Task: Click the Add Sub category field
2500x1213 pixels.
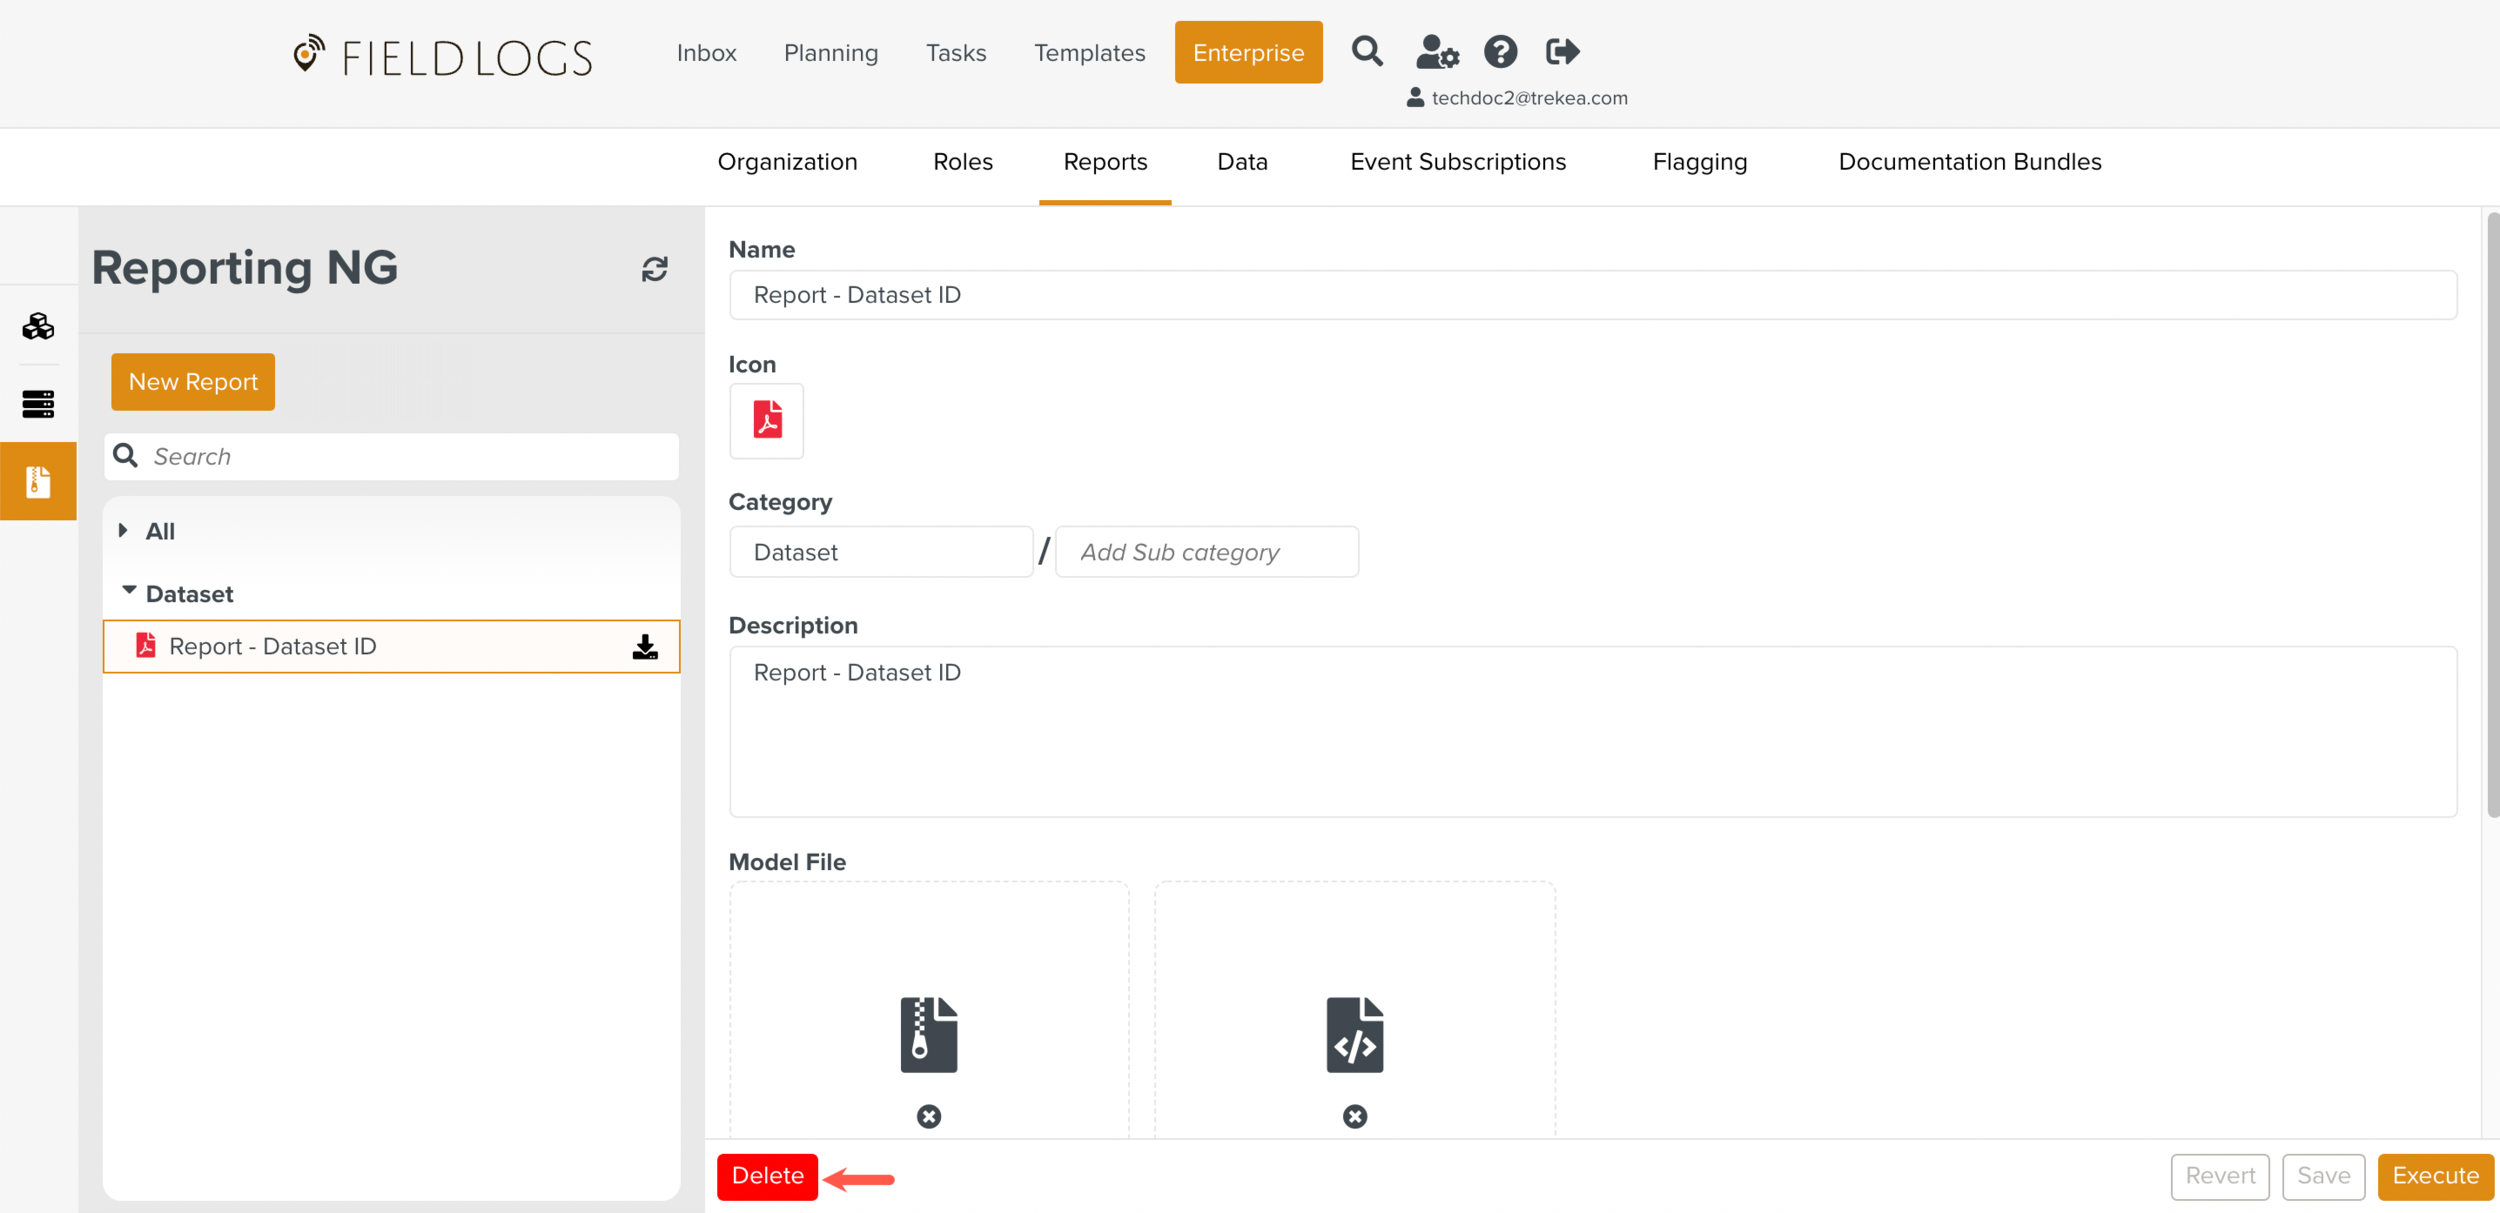Action: tap(1206, 552)
